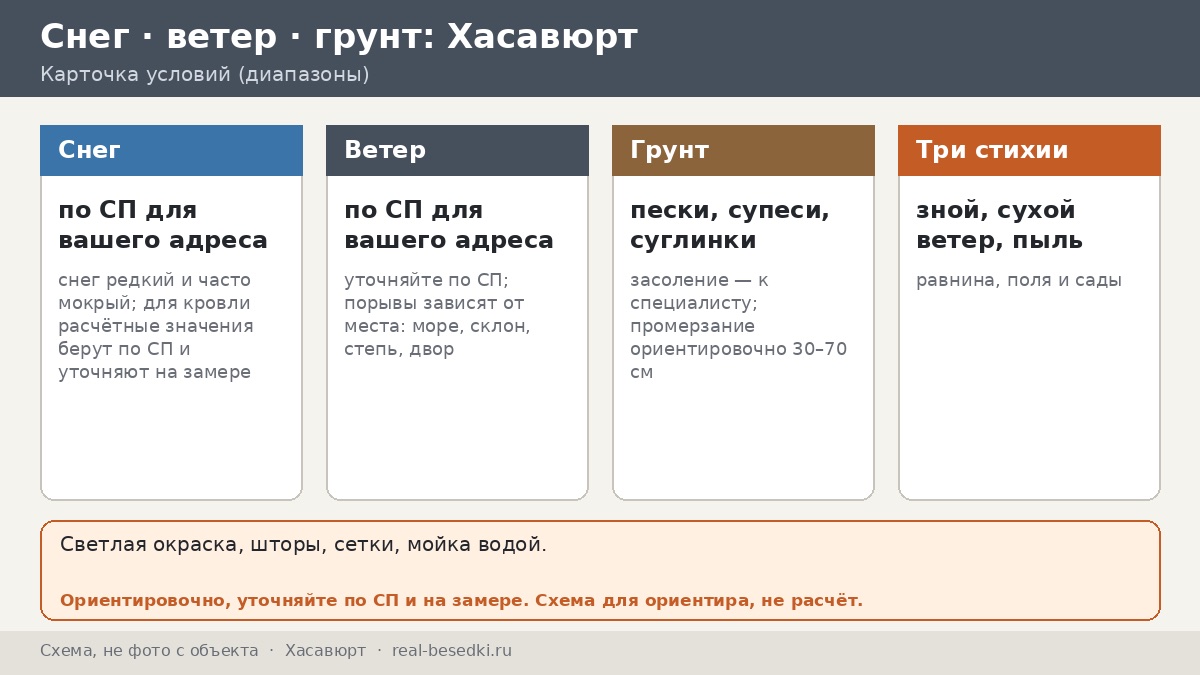Click note 'Светлая окраска, шторы, сетки, мойка водой.'
Screen dimensions: 1200x675
[303, 545]
